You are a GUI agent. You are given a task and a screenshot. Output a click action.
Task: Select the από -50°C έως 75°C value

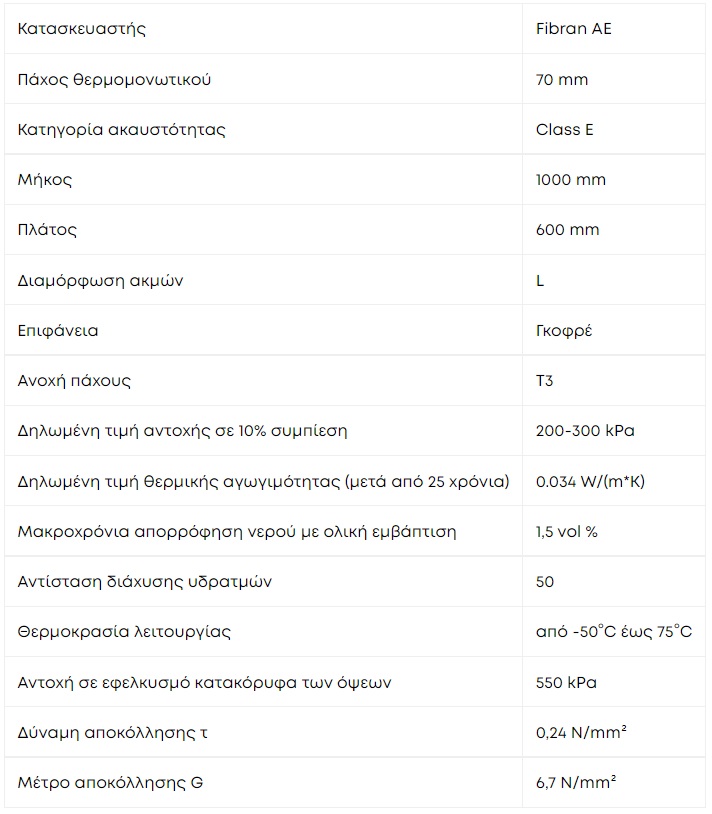coord(614,632)
